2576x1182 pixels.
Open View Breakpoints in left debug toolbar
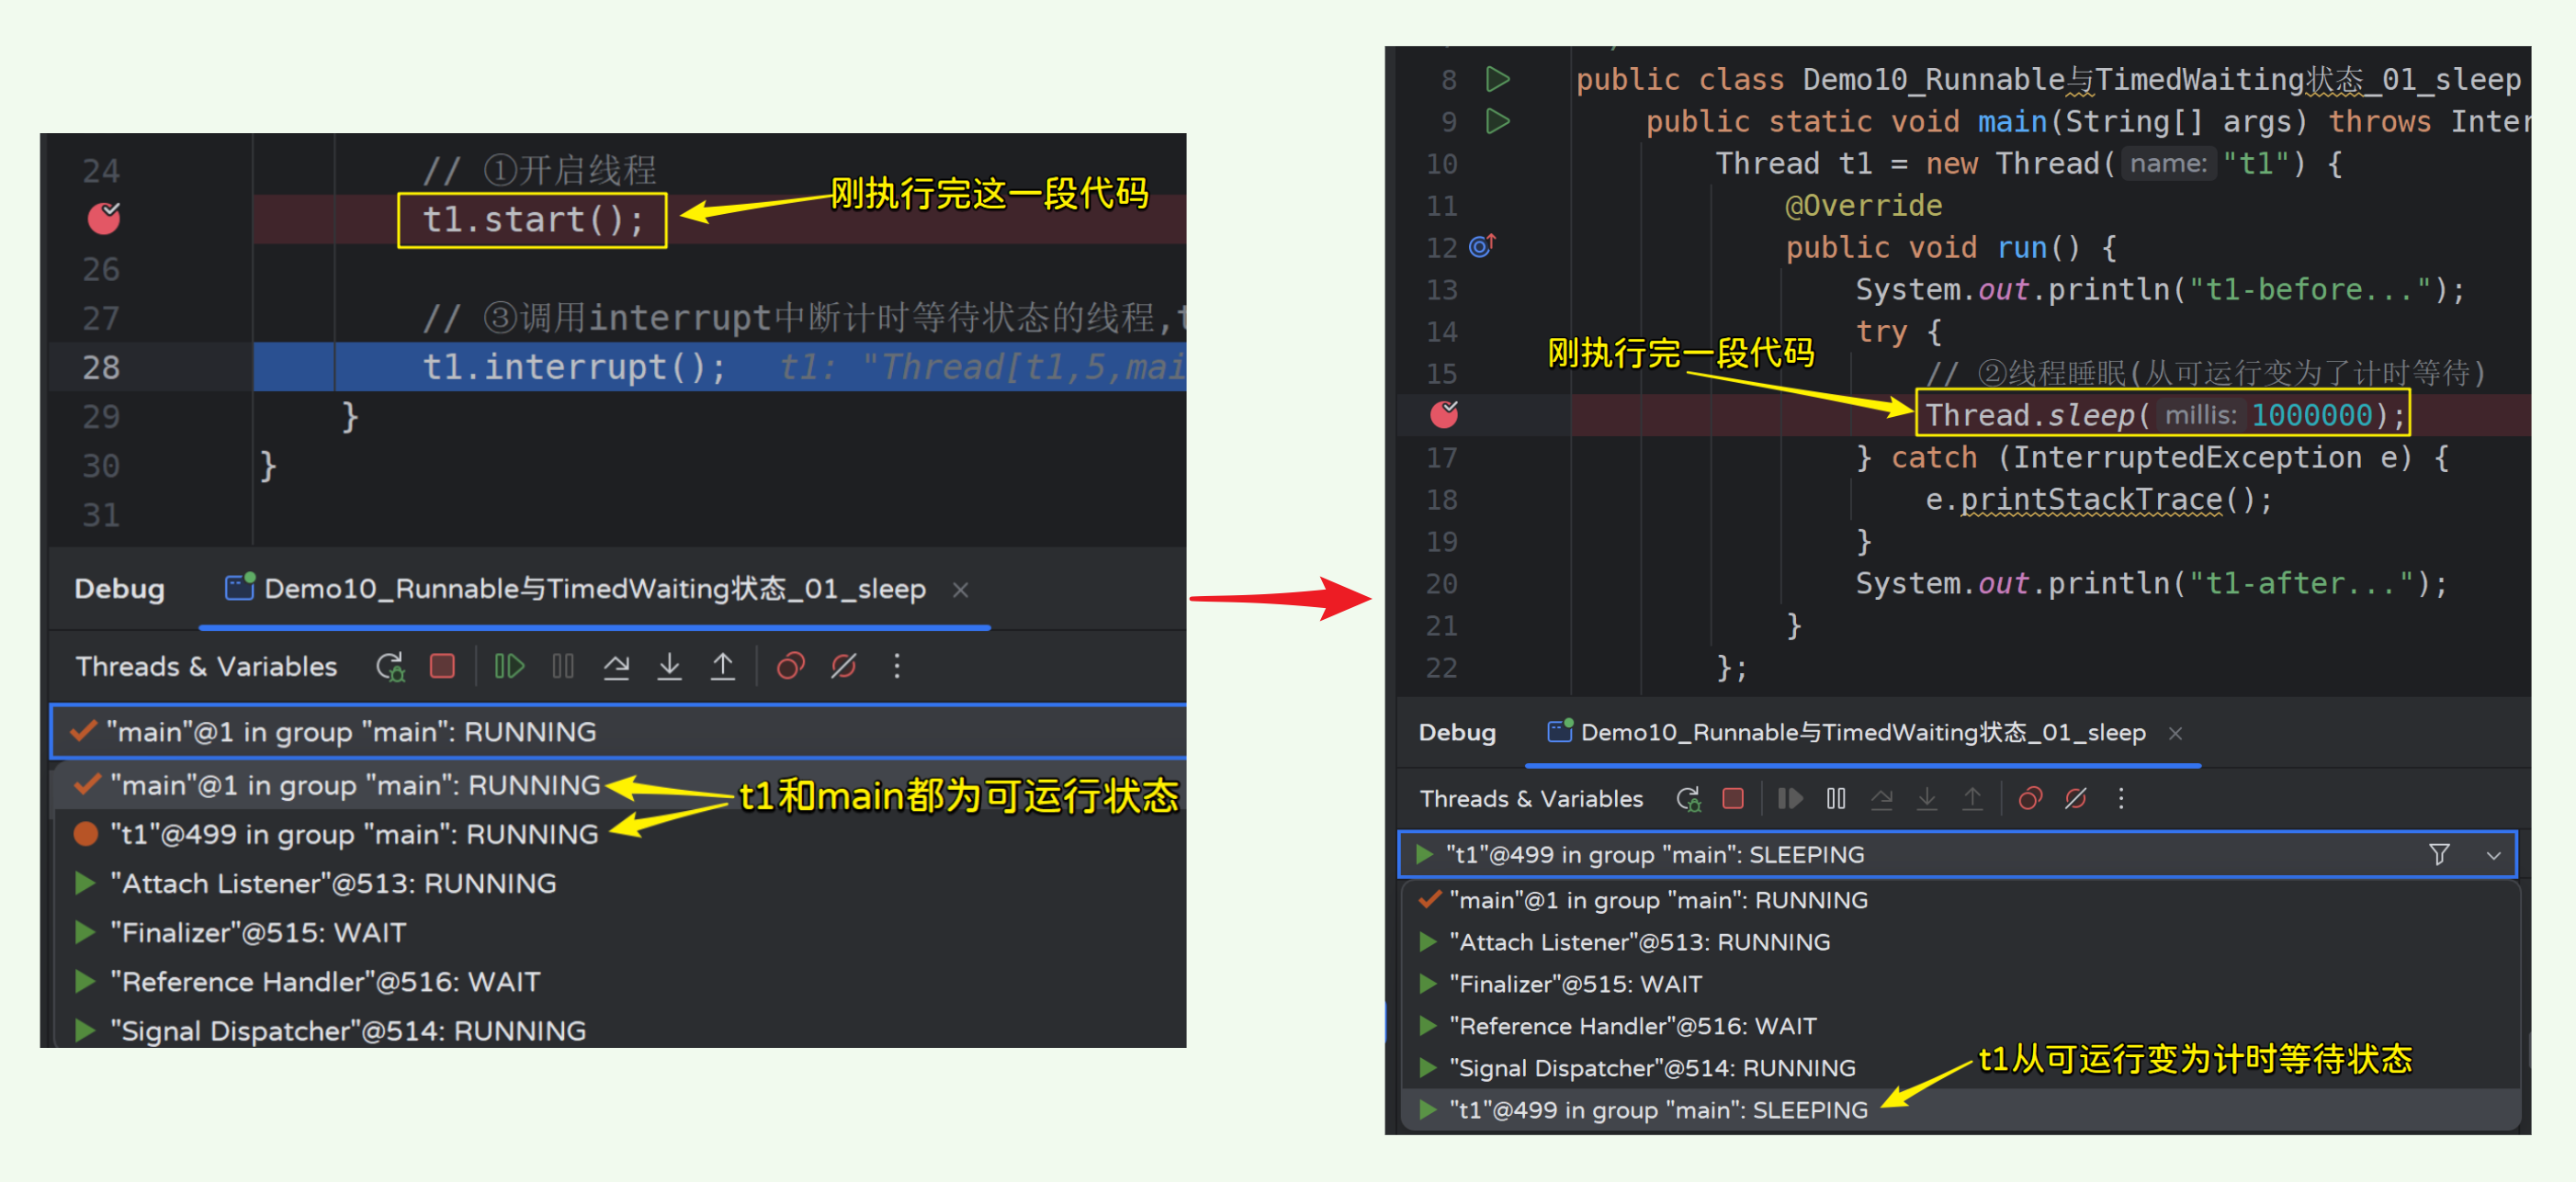coord(790,666)
